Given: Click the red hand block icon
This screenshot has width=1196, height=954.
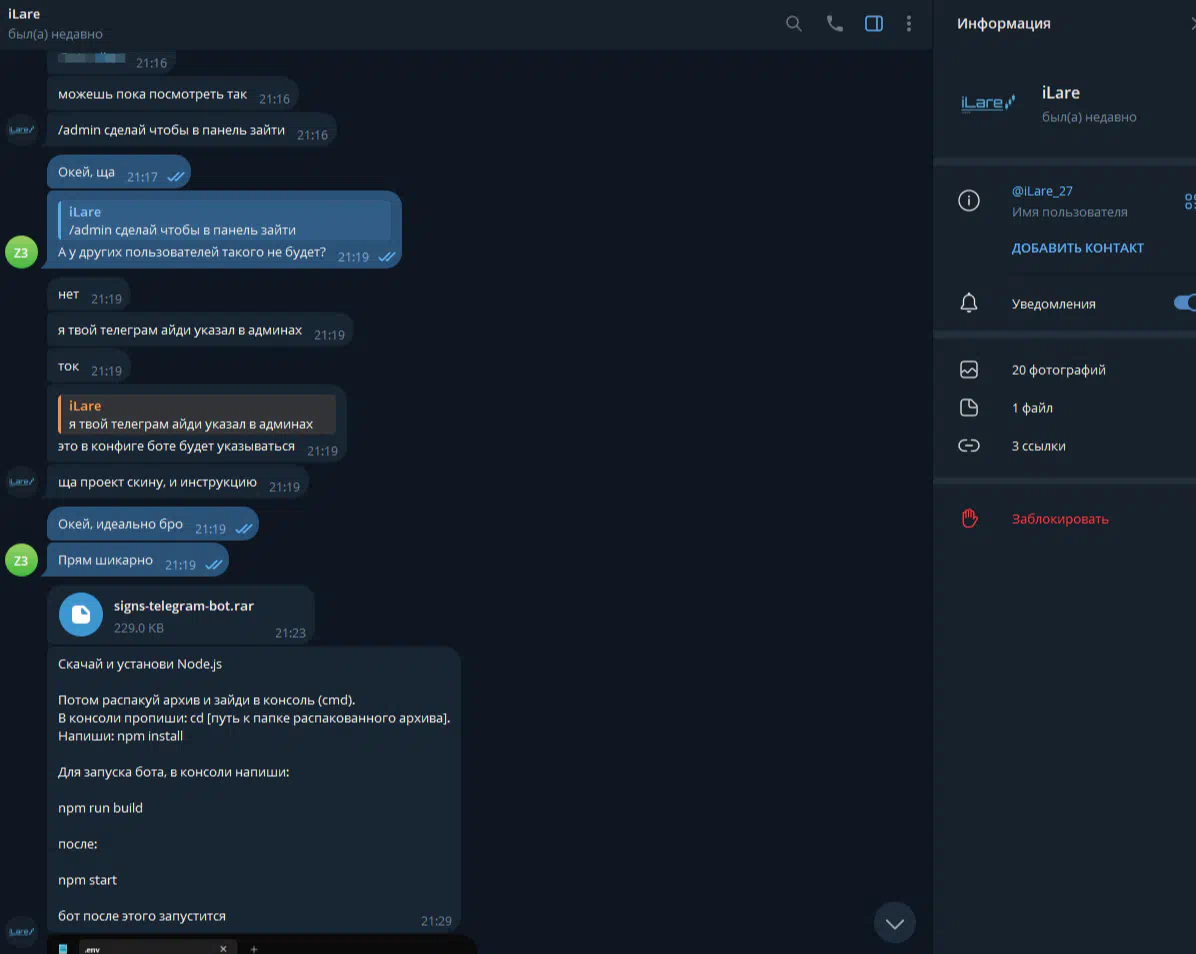Looking at the screenshot, I should coord(969,519).
